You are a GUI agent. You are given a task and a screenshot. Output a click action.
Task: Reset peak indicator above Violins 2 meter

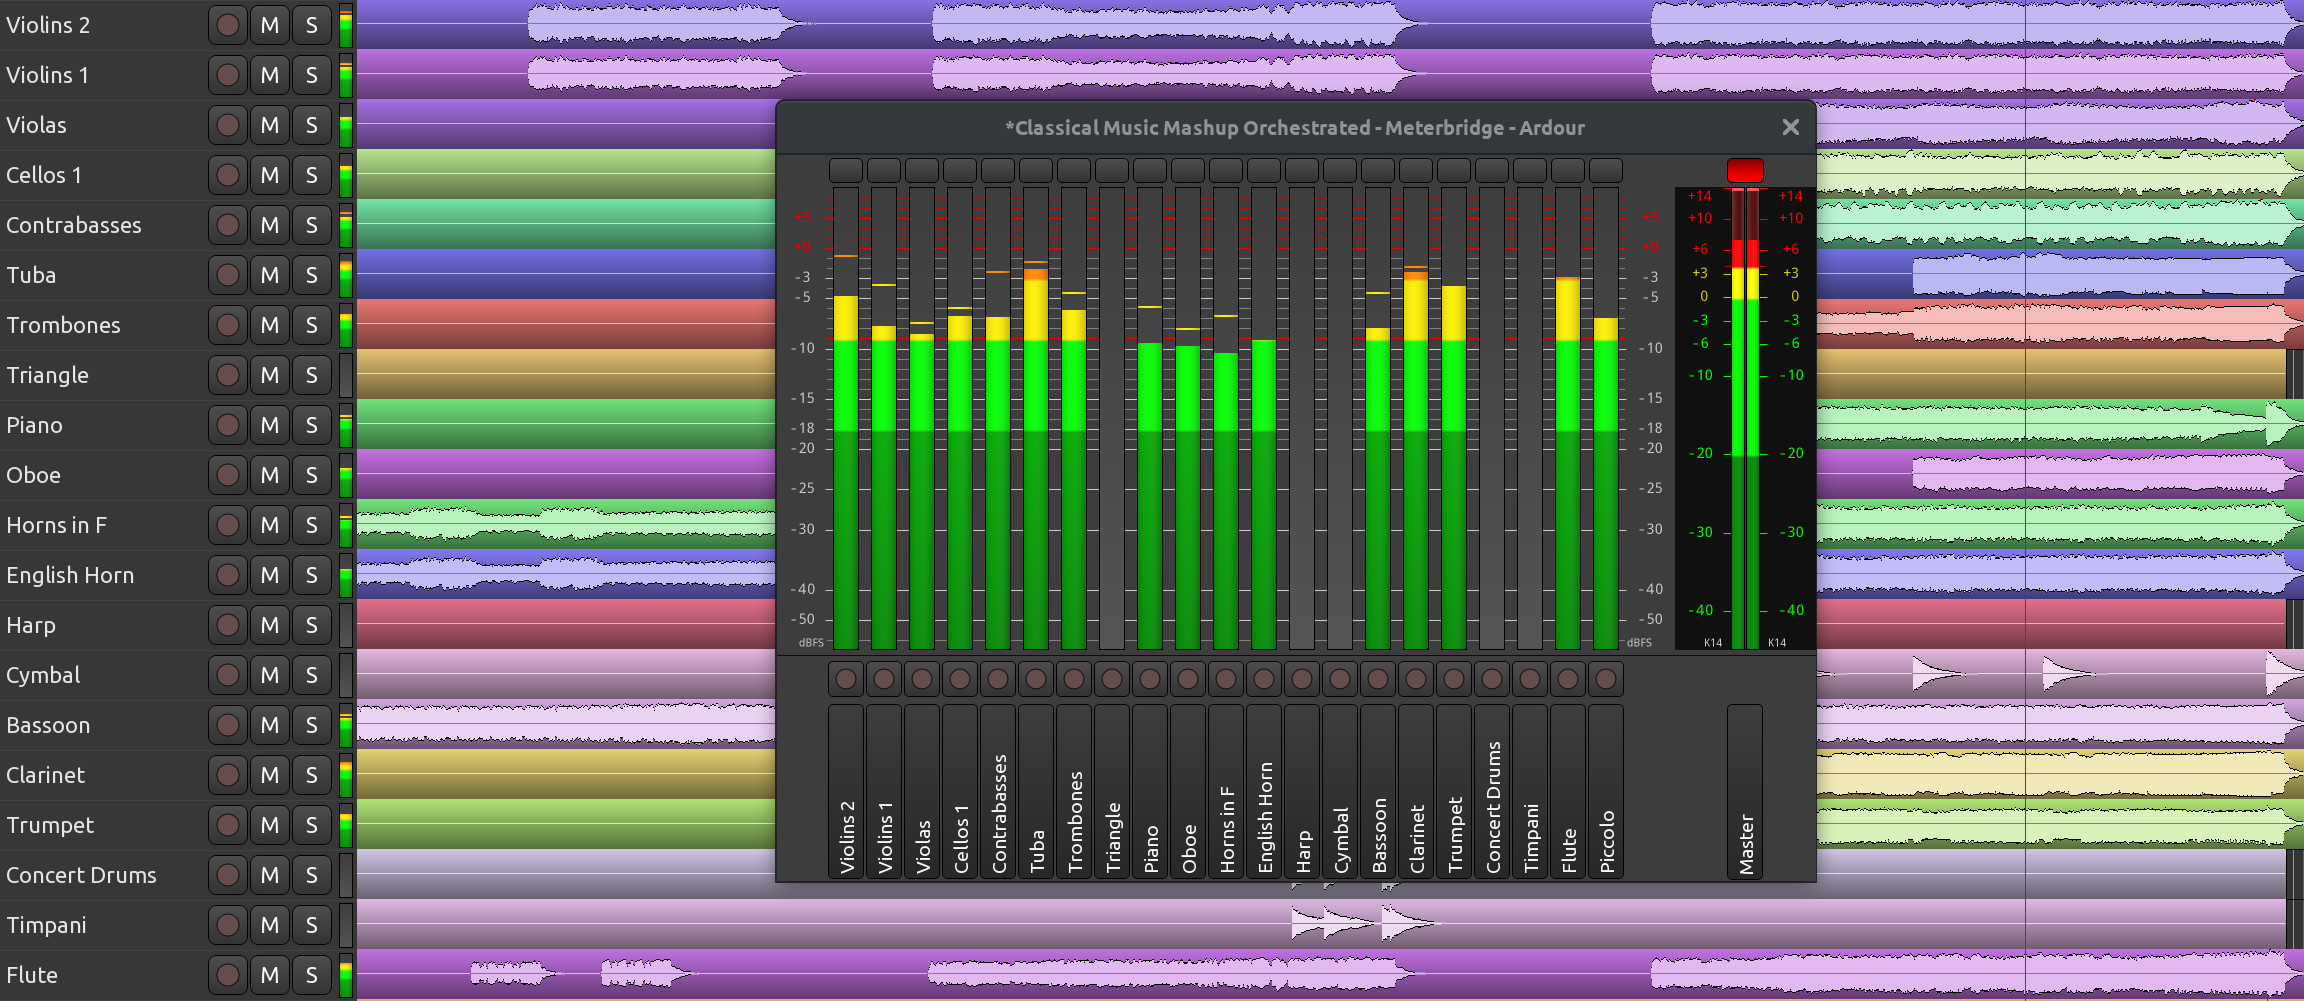pos(846,170)
